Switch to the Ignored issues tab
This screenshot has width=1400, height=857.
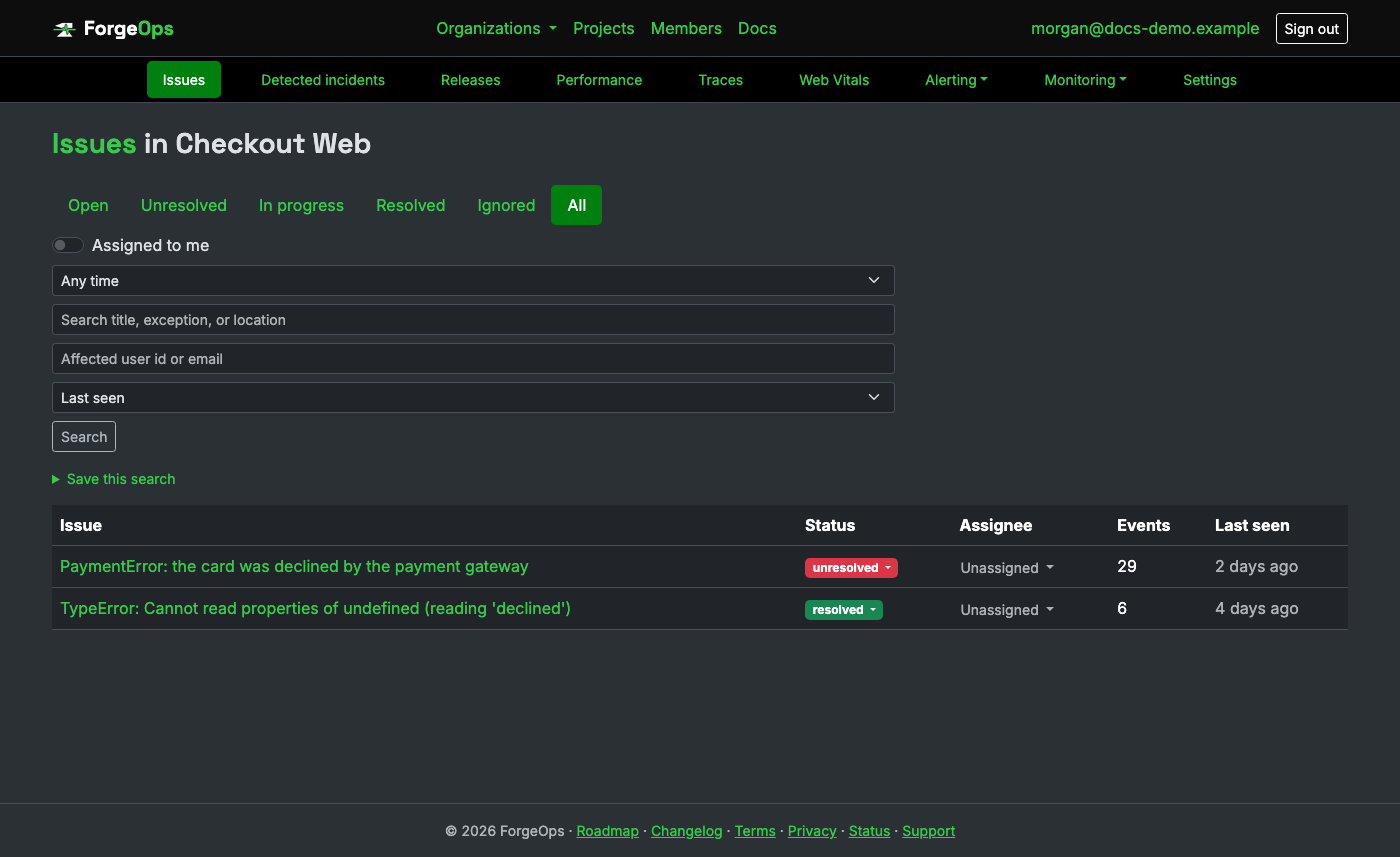(x=506, y=205)
